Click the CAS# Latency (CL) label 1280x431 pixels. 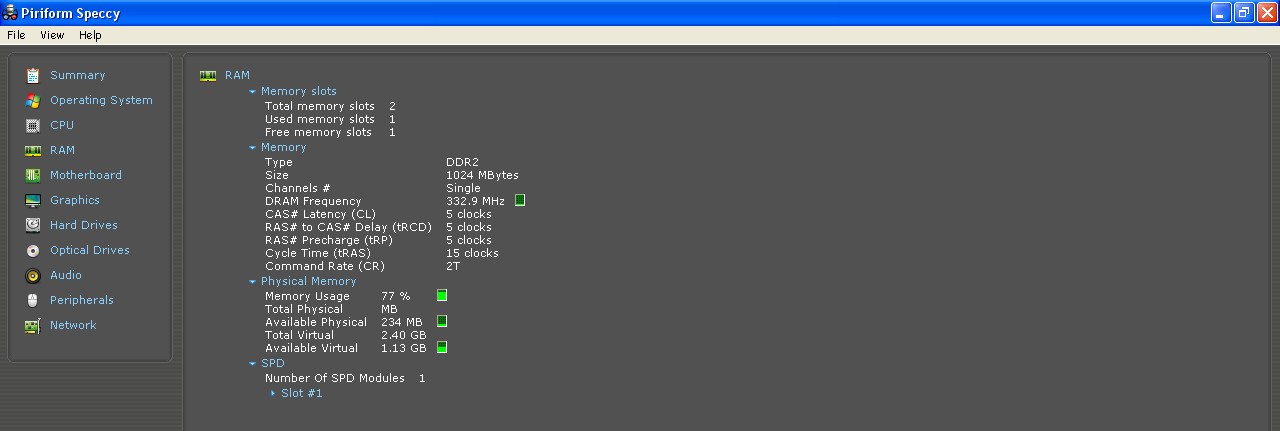point(320,214)
